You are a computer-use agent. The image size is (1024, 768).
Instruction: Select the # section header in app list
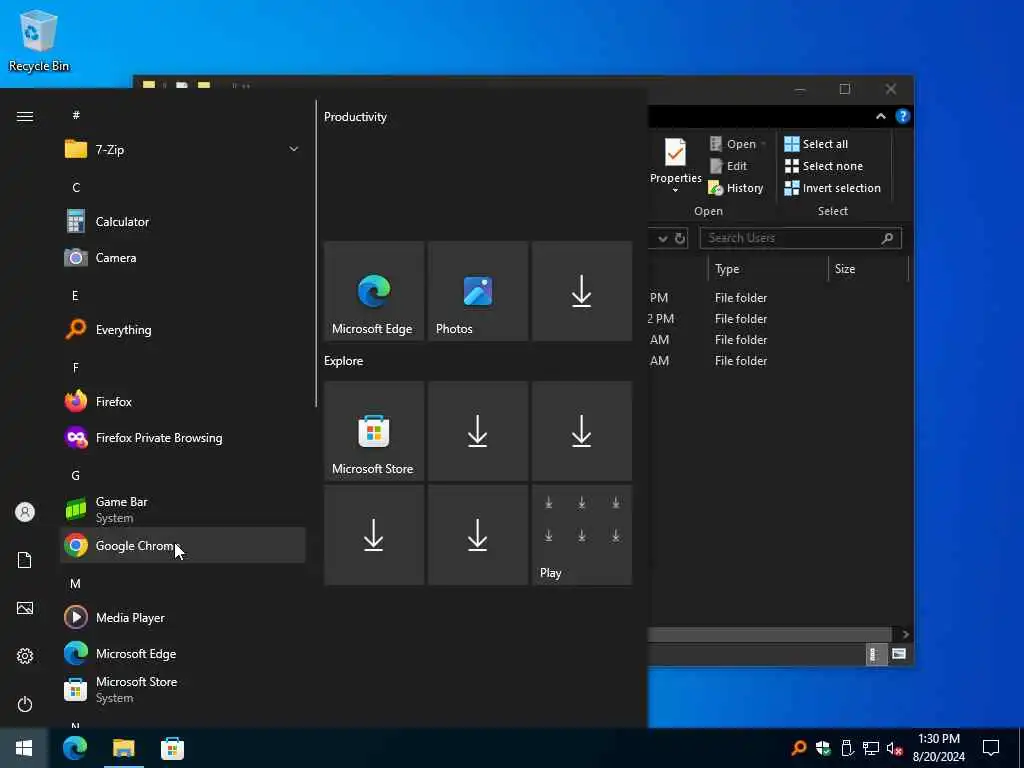tap(76, 115)
